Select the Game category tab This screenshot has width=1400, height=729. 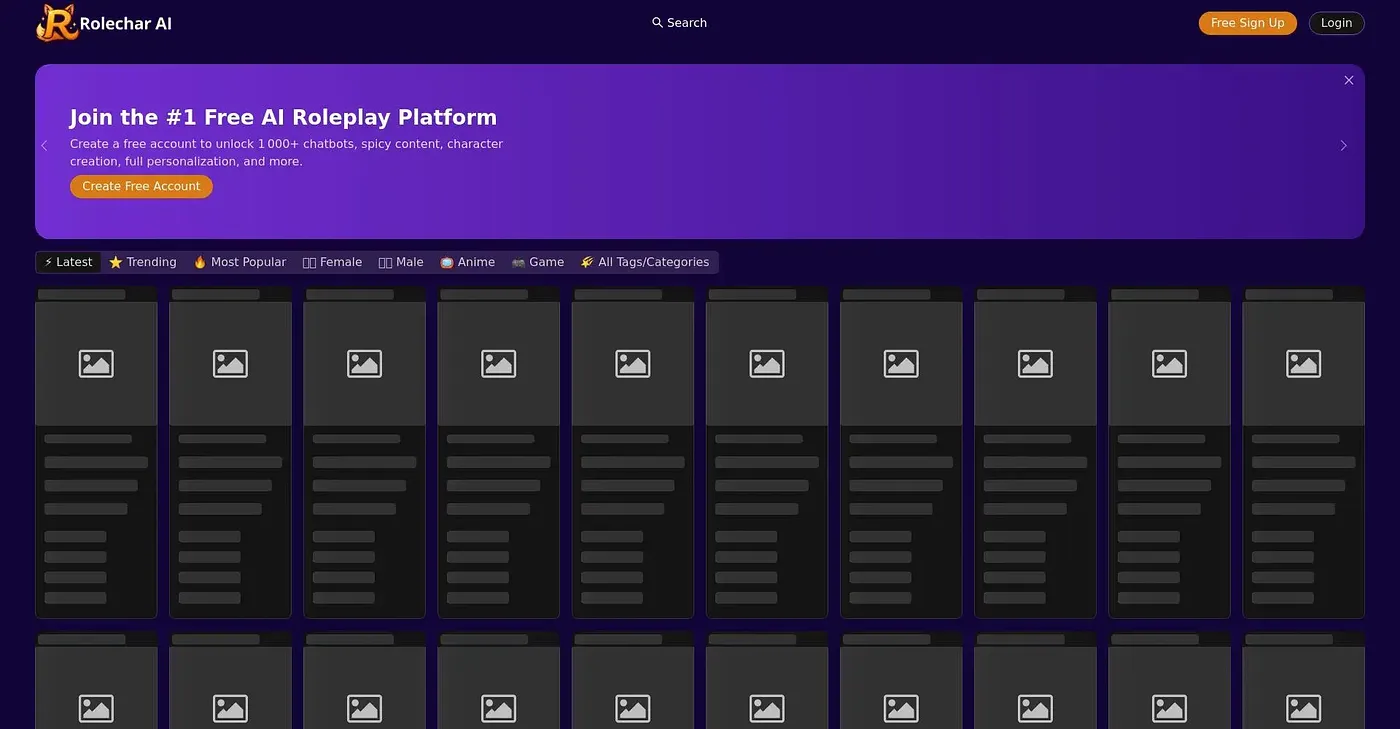538,262
